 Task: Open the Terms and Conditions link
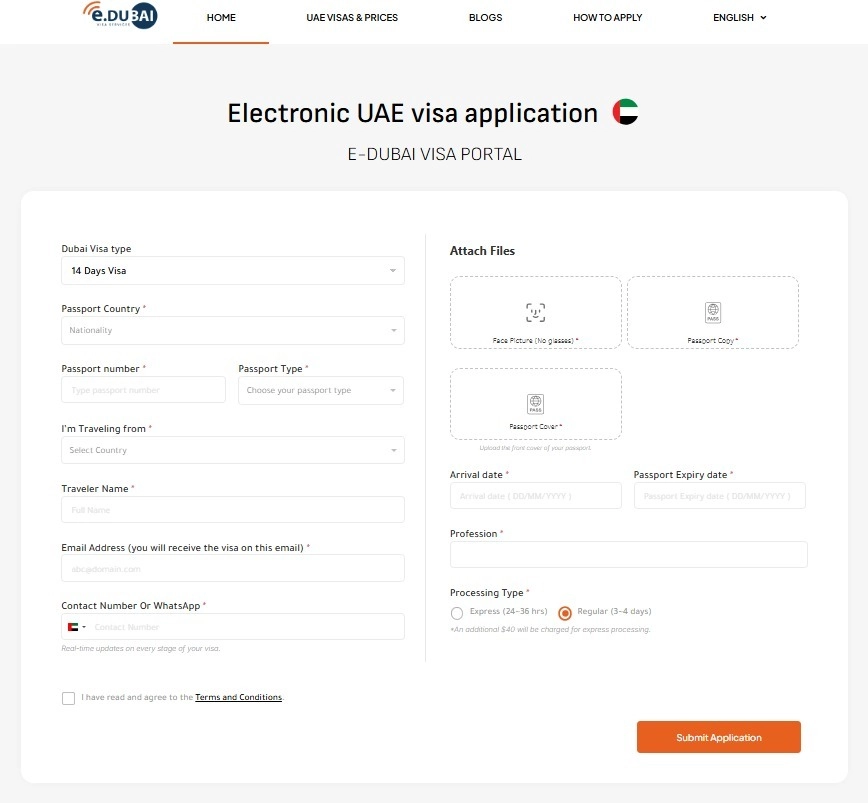[238, 697]
